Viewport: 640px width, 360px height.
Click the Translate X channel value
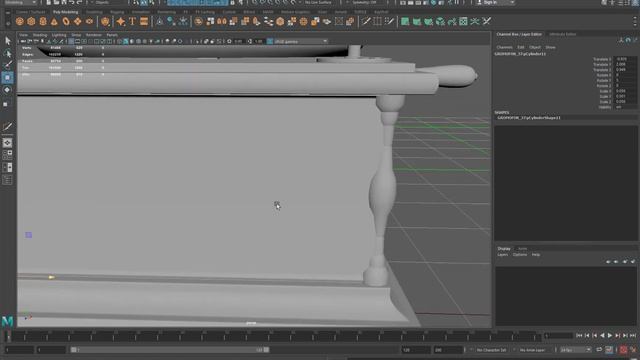(625, 59)
